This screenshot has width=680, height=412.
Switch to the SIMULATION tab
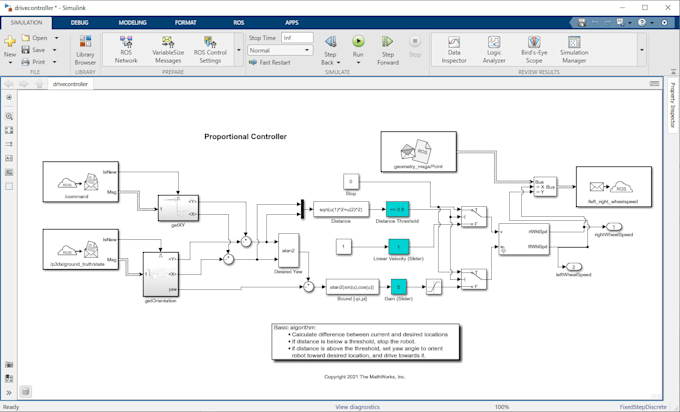pyautogui.click(x=26, y=23)
